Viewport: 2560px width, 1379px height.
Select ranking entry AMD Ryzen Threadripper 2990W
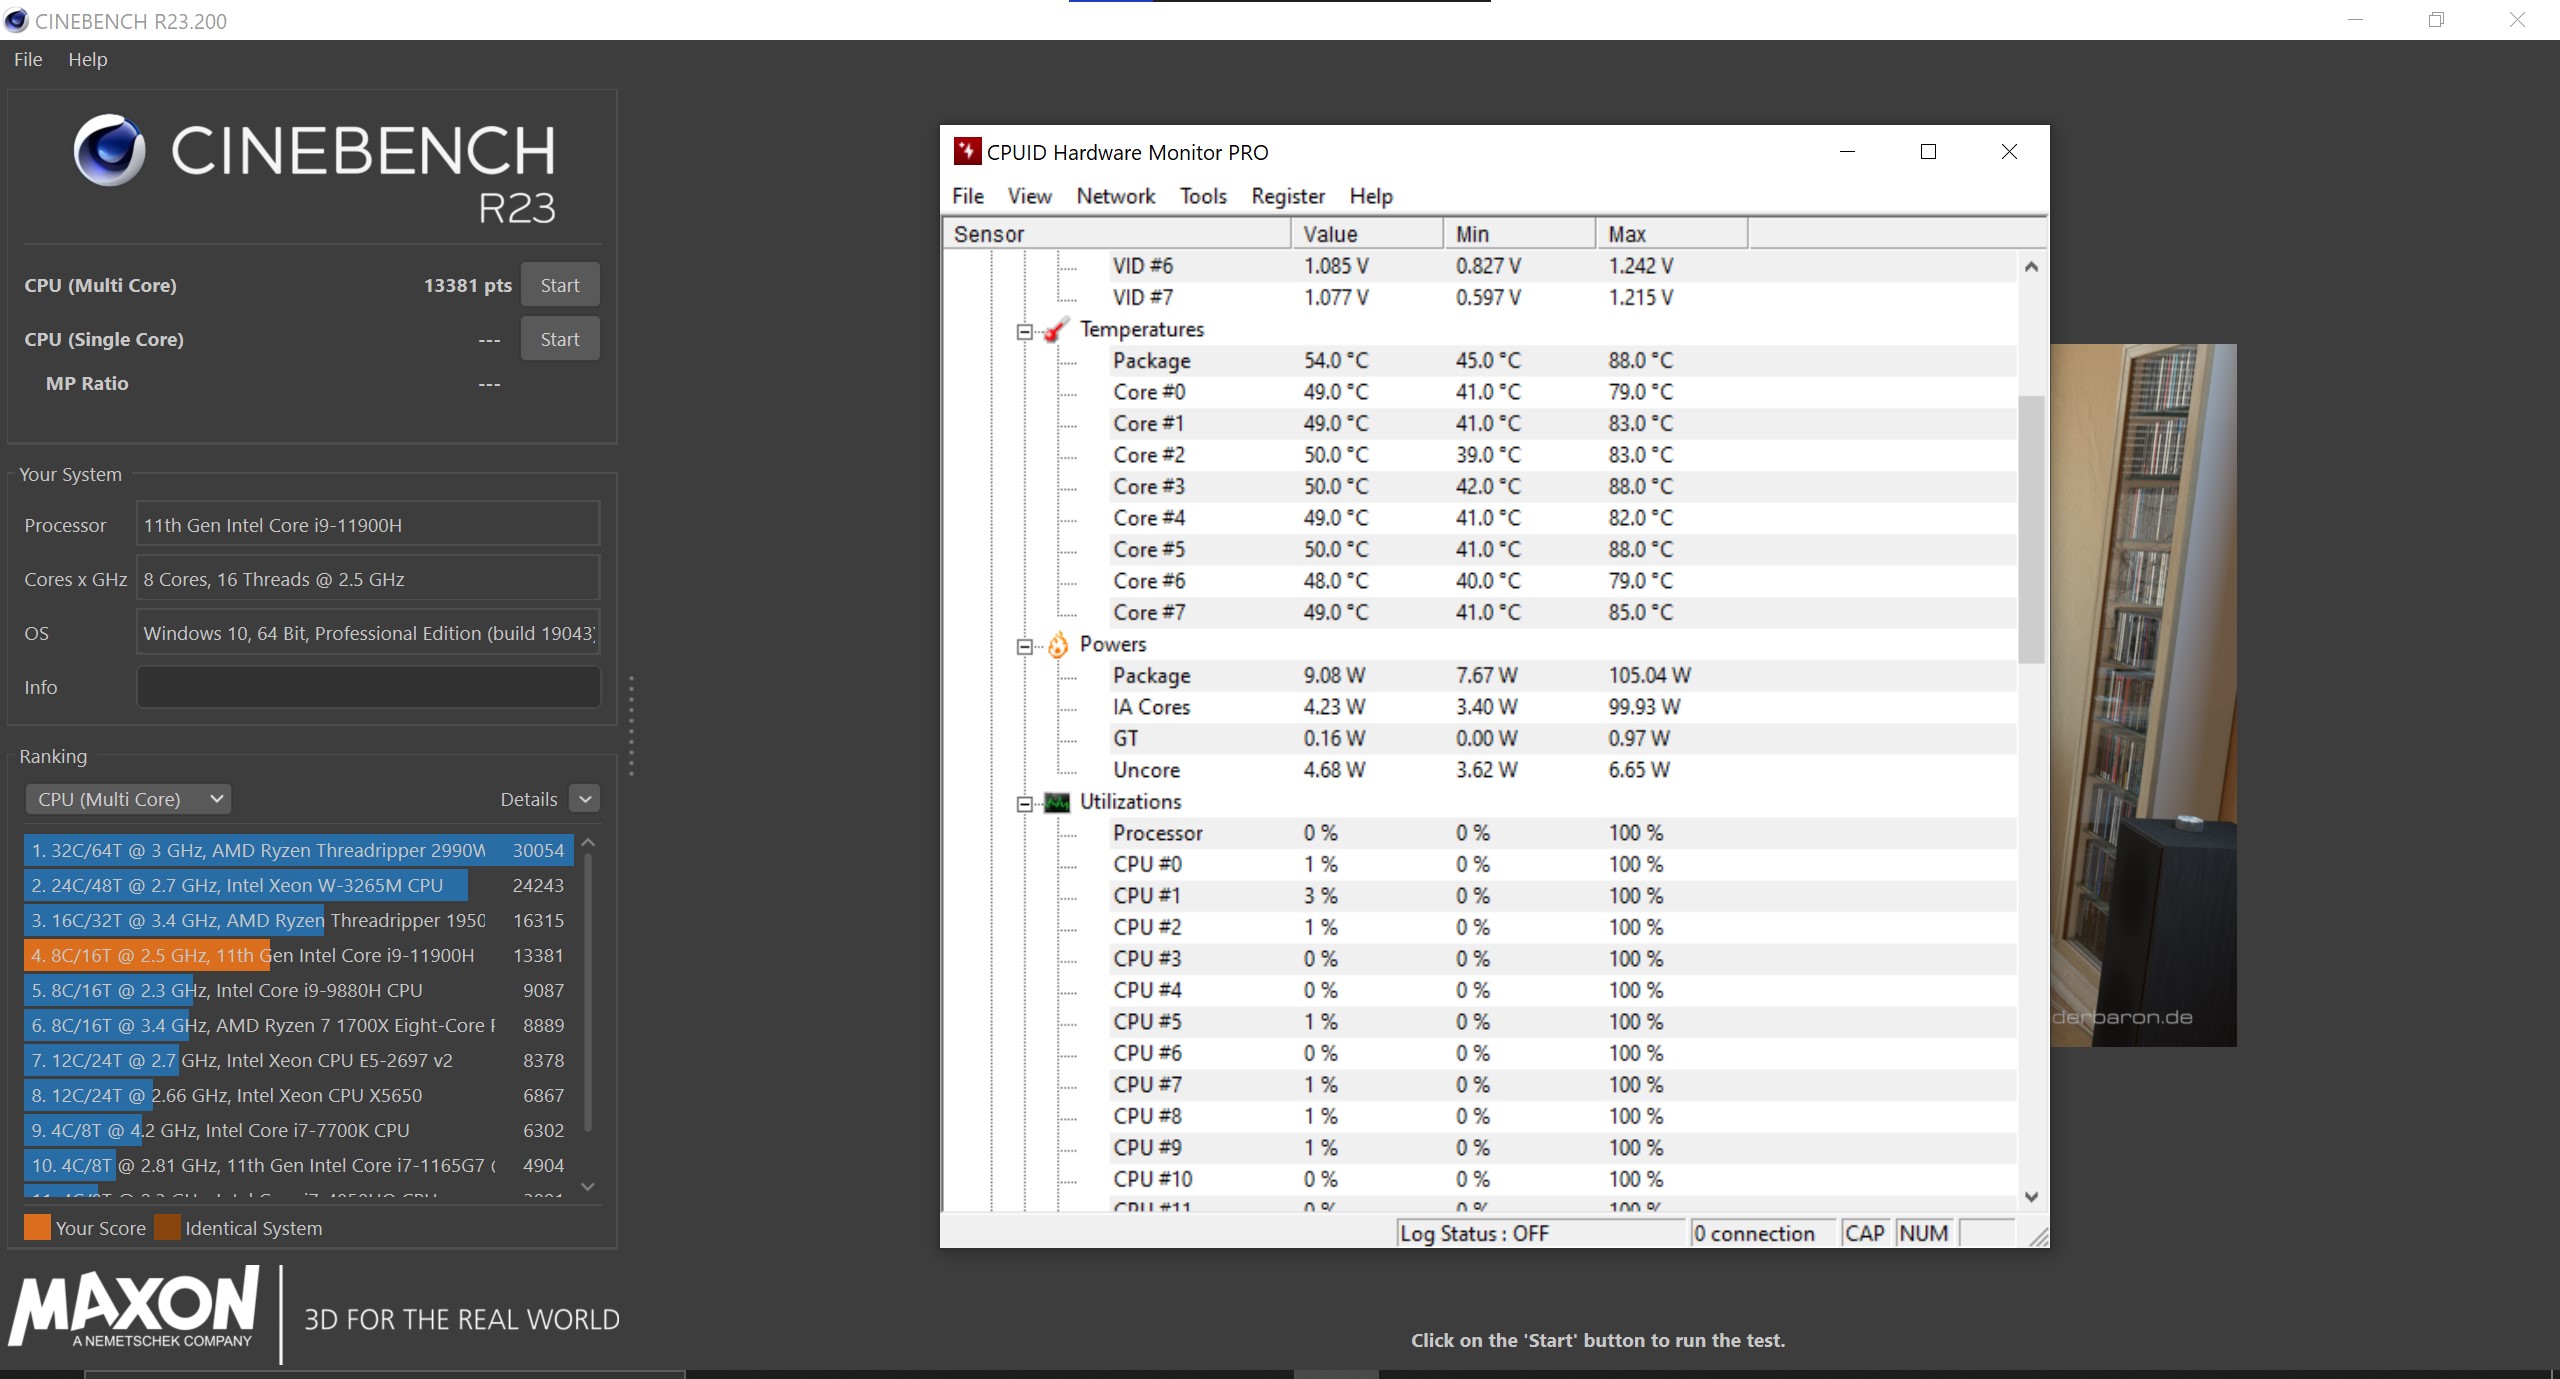pos(298,850)
